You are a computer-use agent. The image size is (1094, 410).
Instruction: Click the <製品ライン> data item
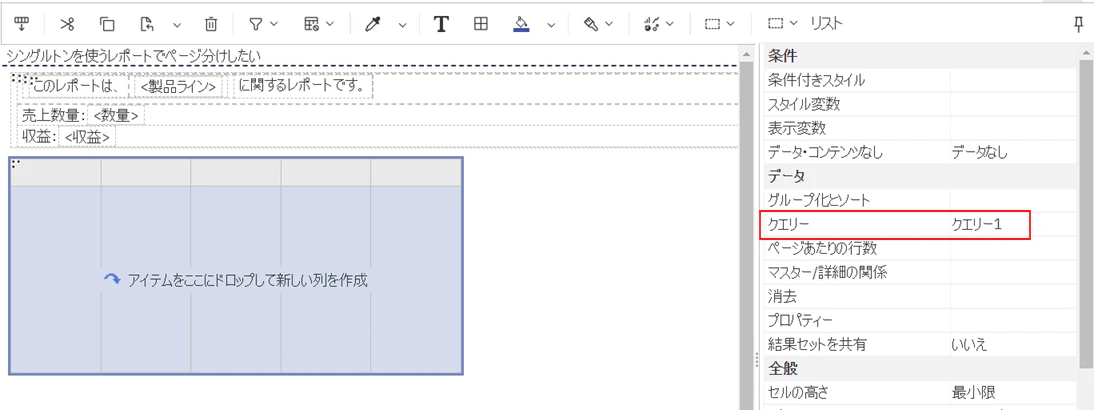click(178, 86)
